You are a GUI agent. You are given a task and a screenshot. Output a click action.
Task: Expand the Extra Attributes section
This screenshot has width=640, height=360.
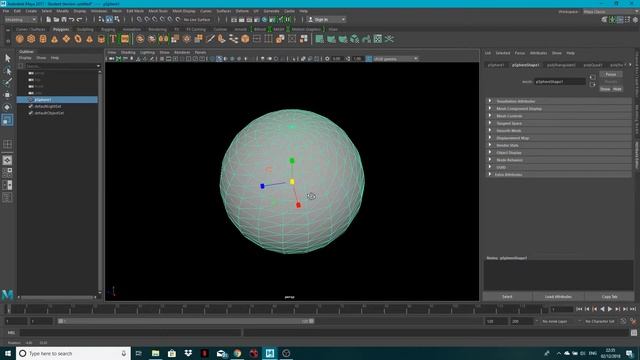[x=559, y=175]
